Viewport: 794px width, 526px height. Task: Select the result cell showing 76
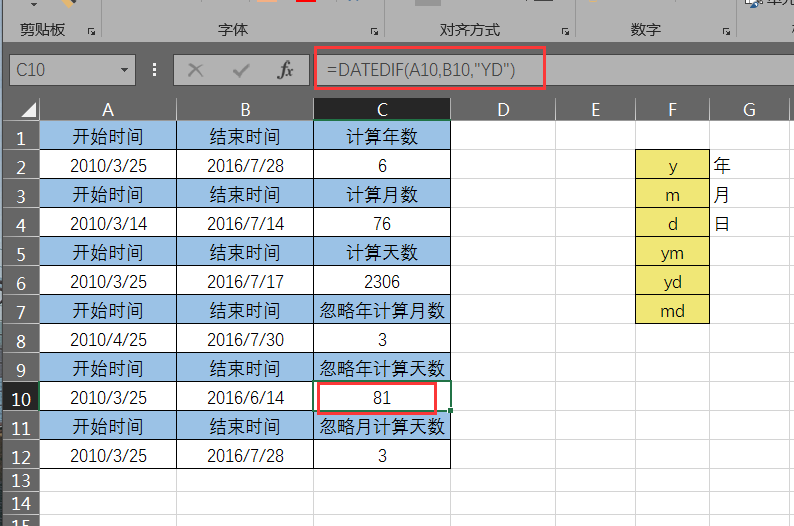pos(382,223)
